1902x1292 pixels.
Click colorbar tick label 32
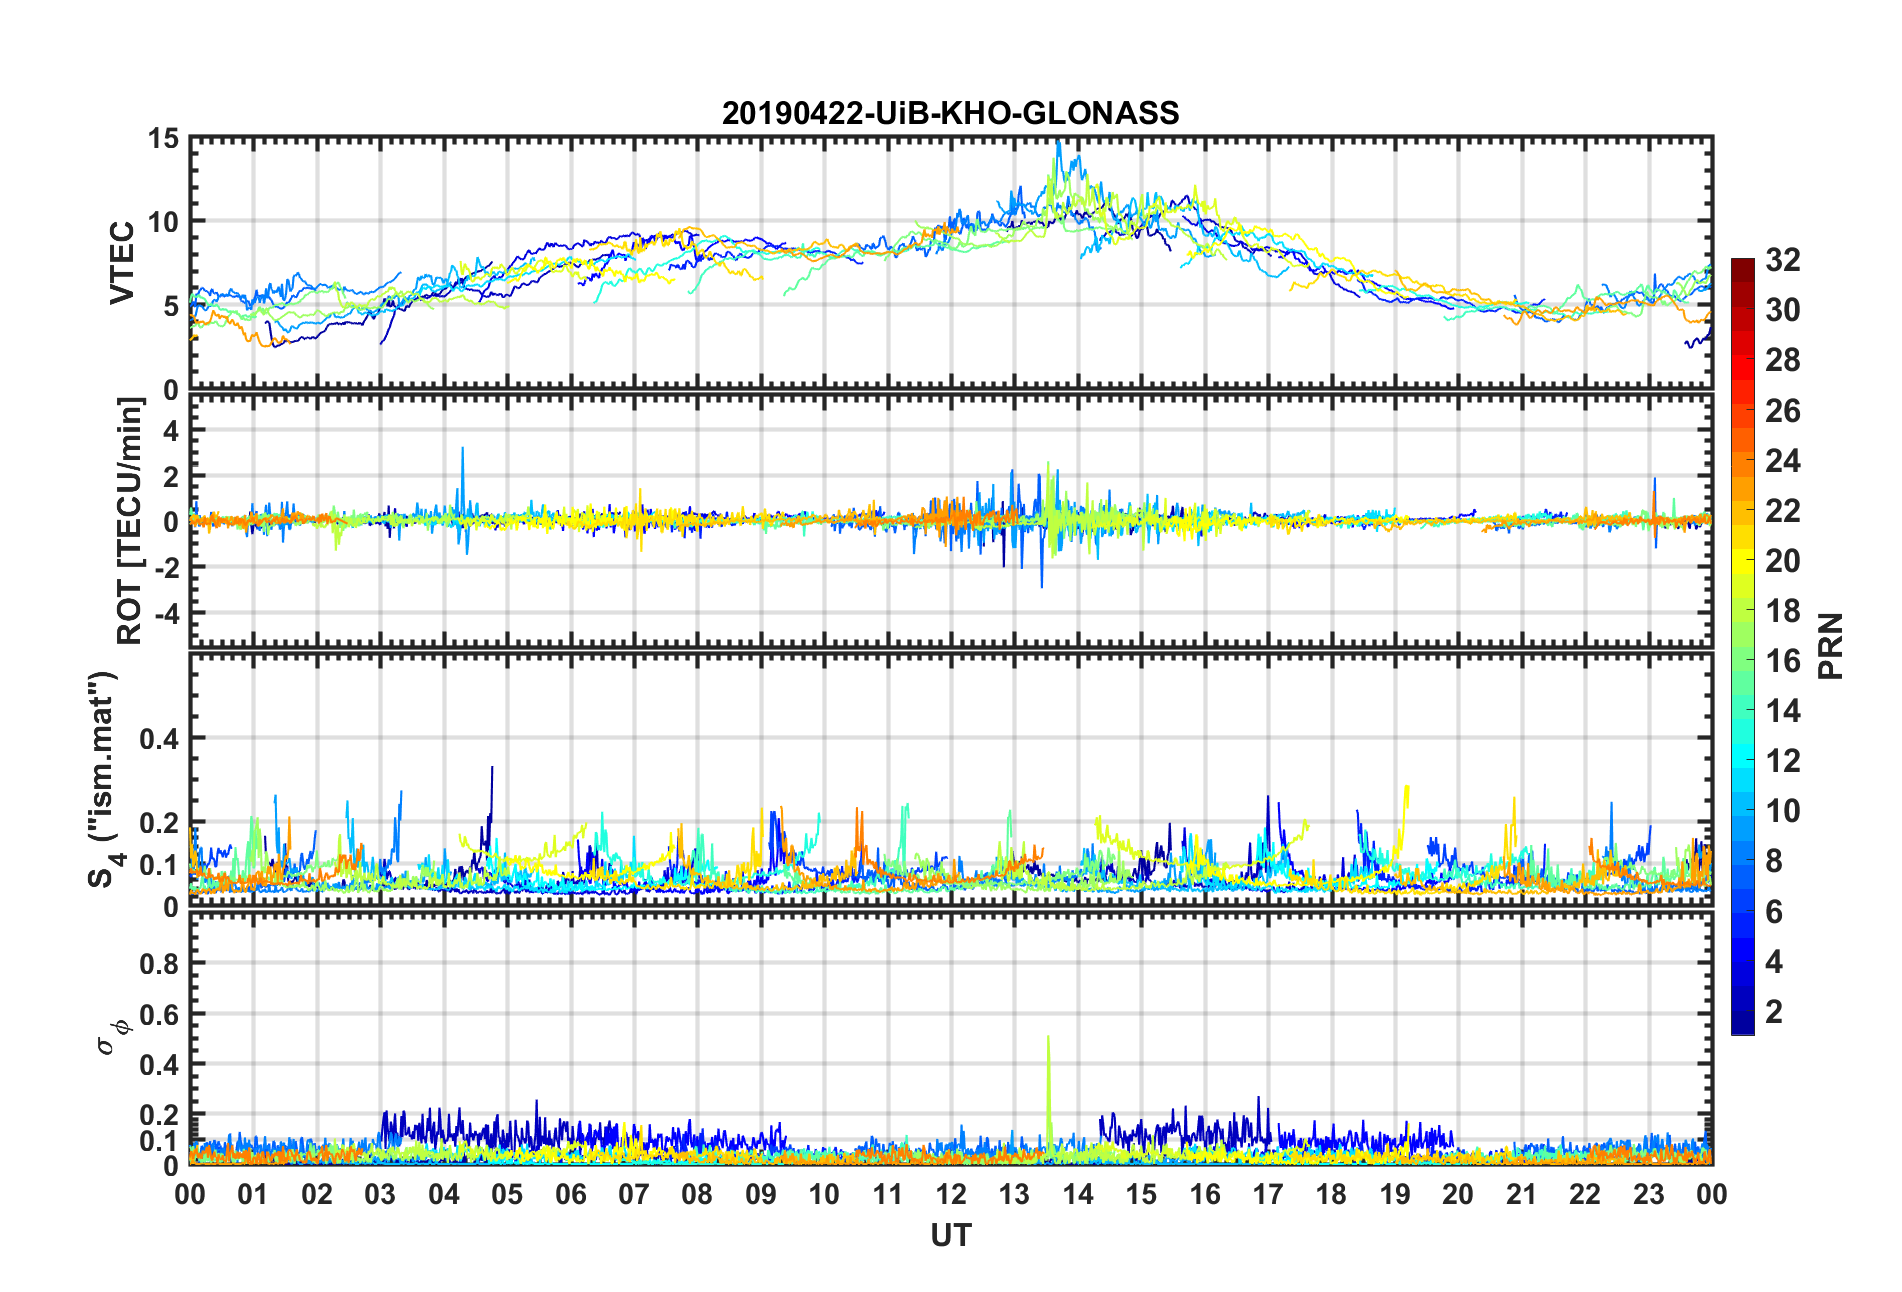point(1782,260)
